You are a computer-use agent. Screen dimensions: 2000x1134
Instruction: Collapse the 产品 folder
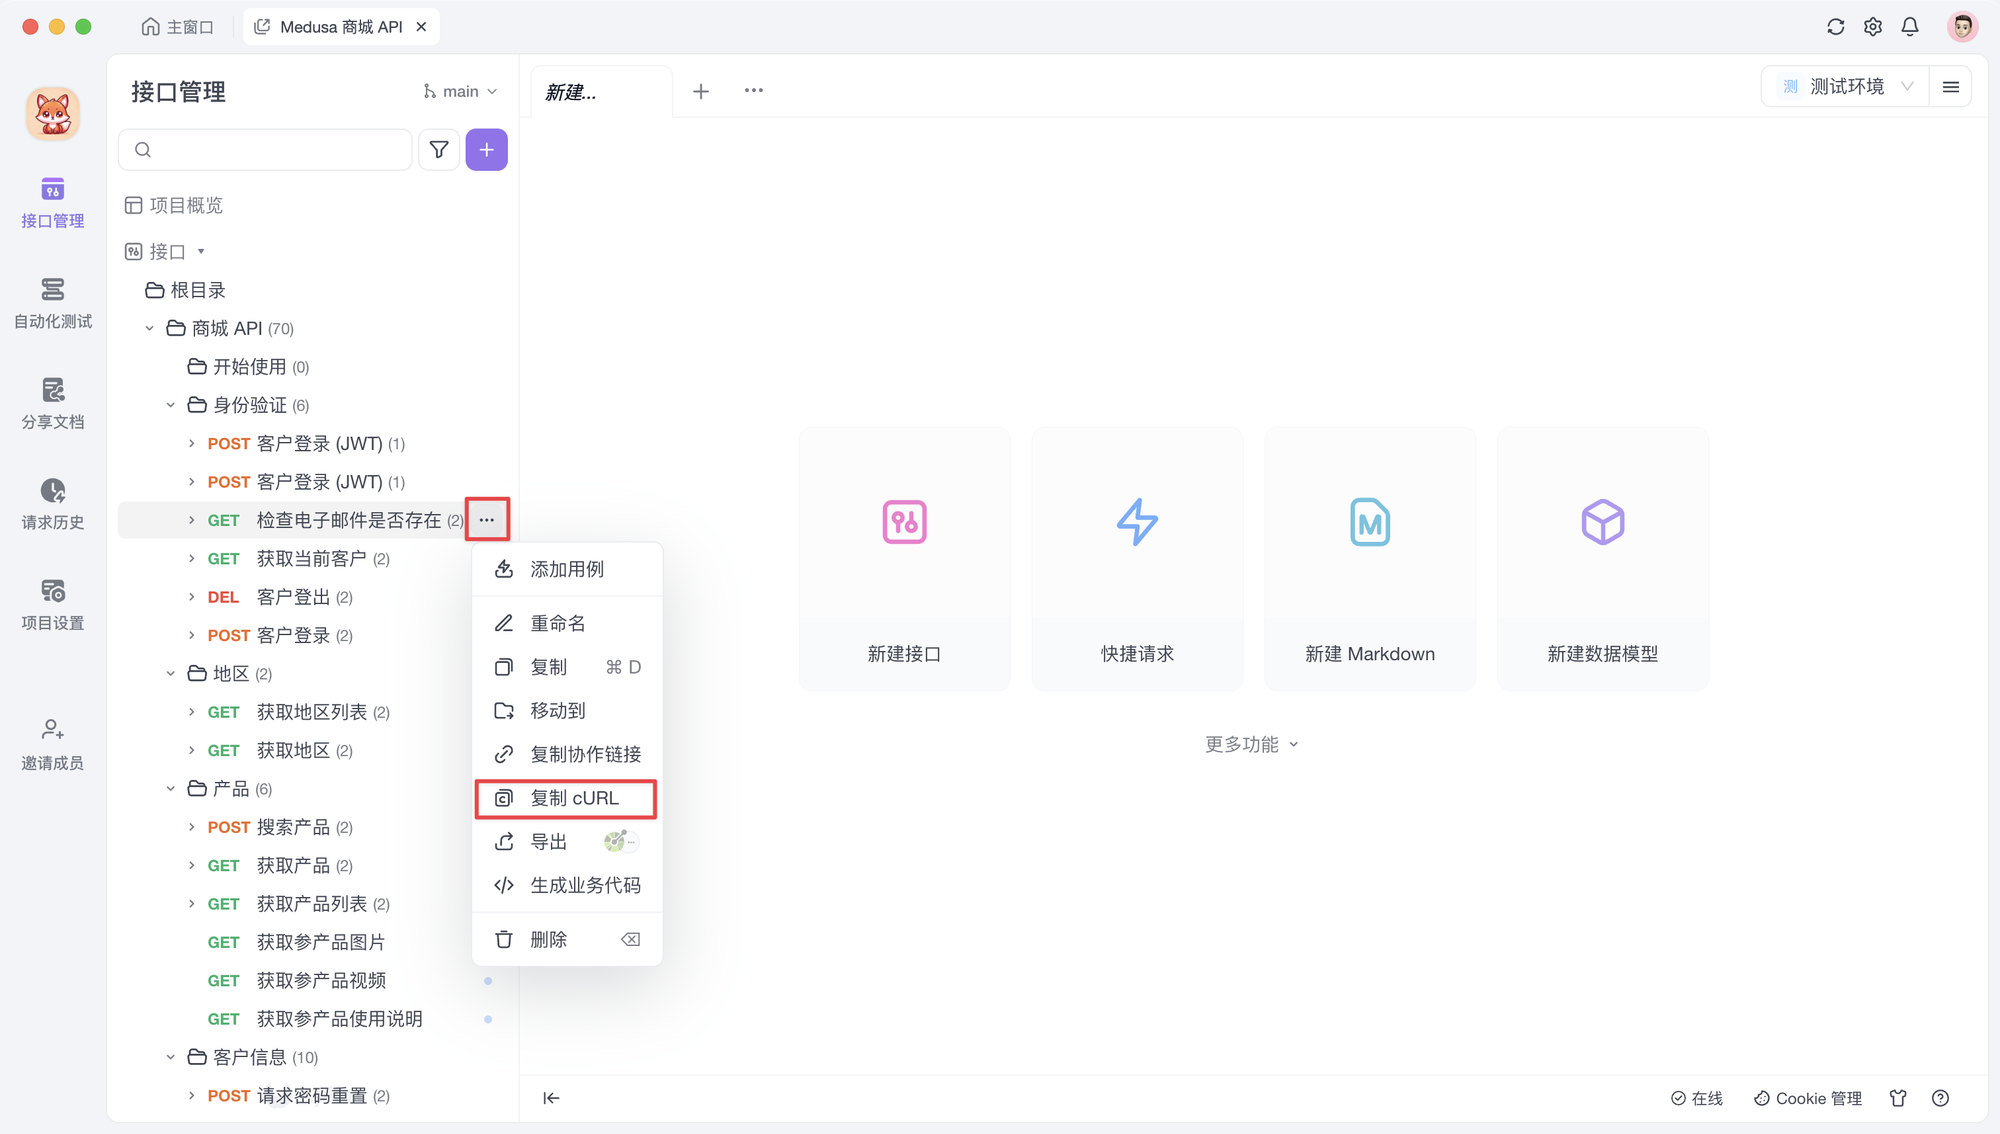click(171, 789)
